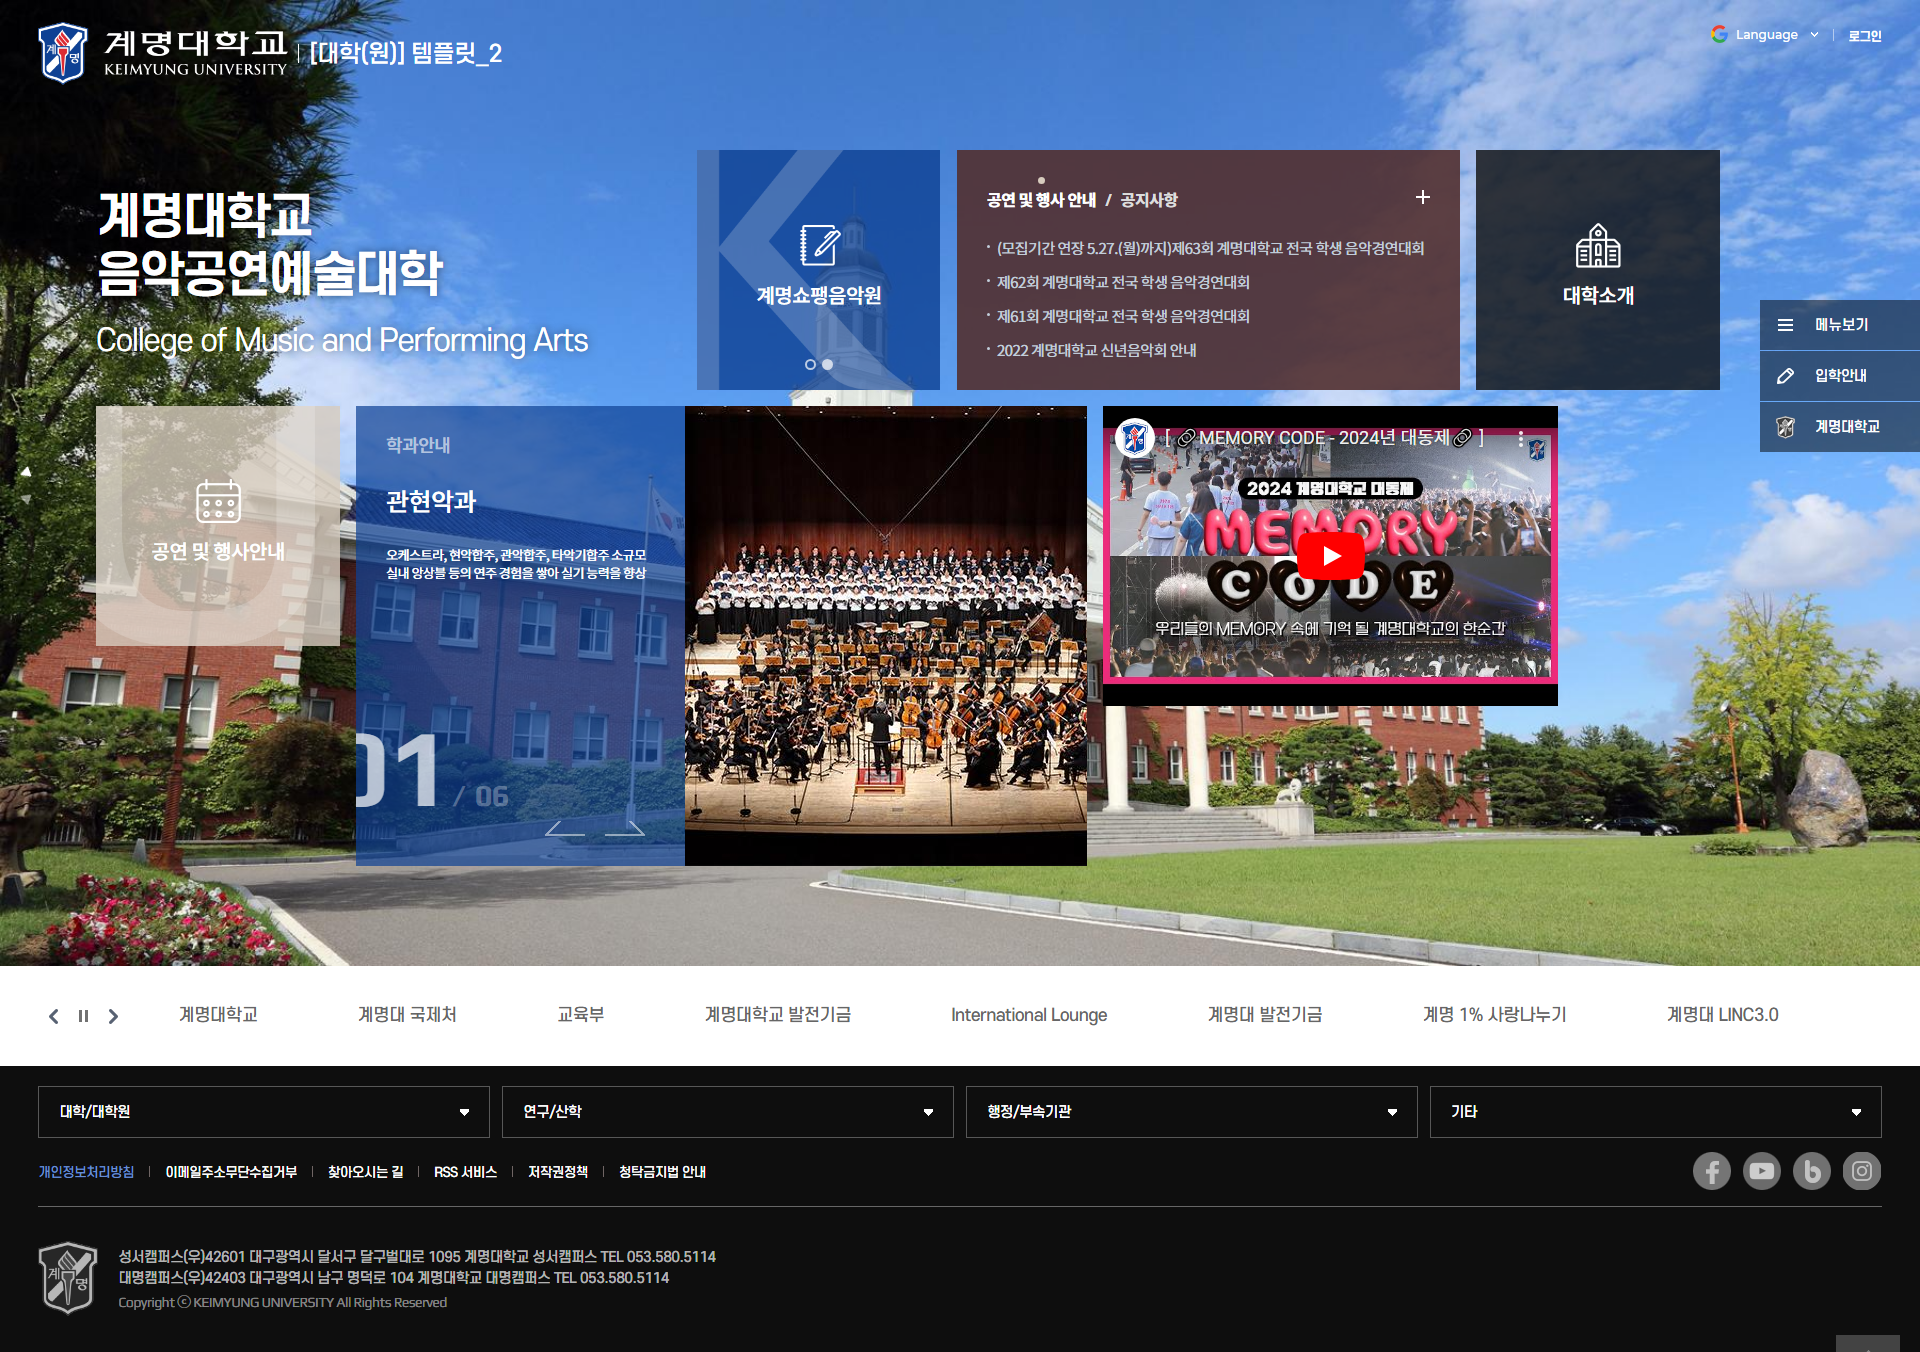Open the 계명 1% 사랑나누기 banner link

[1494, 1015]
